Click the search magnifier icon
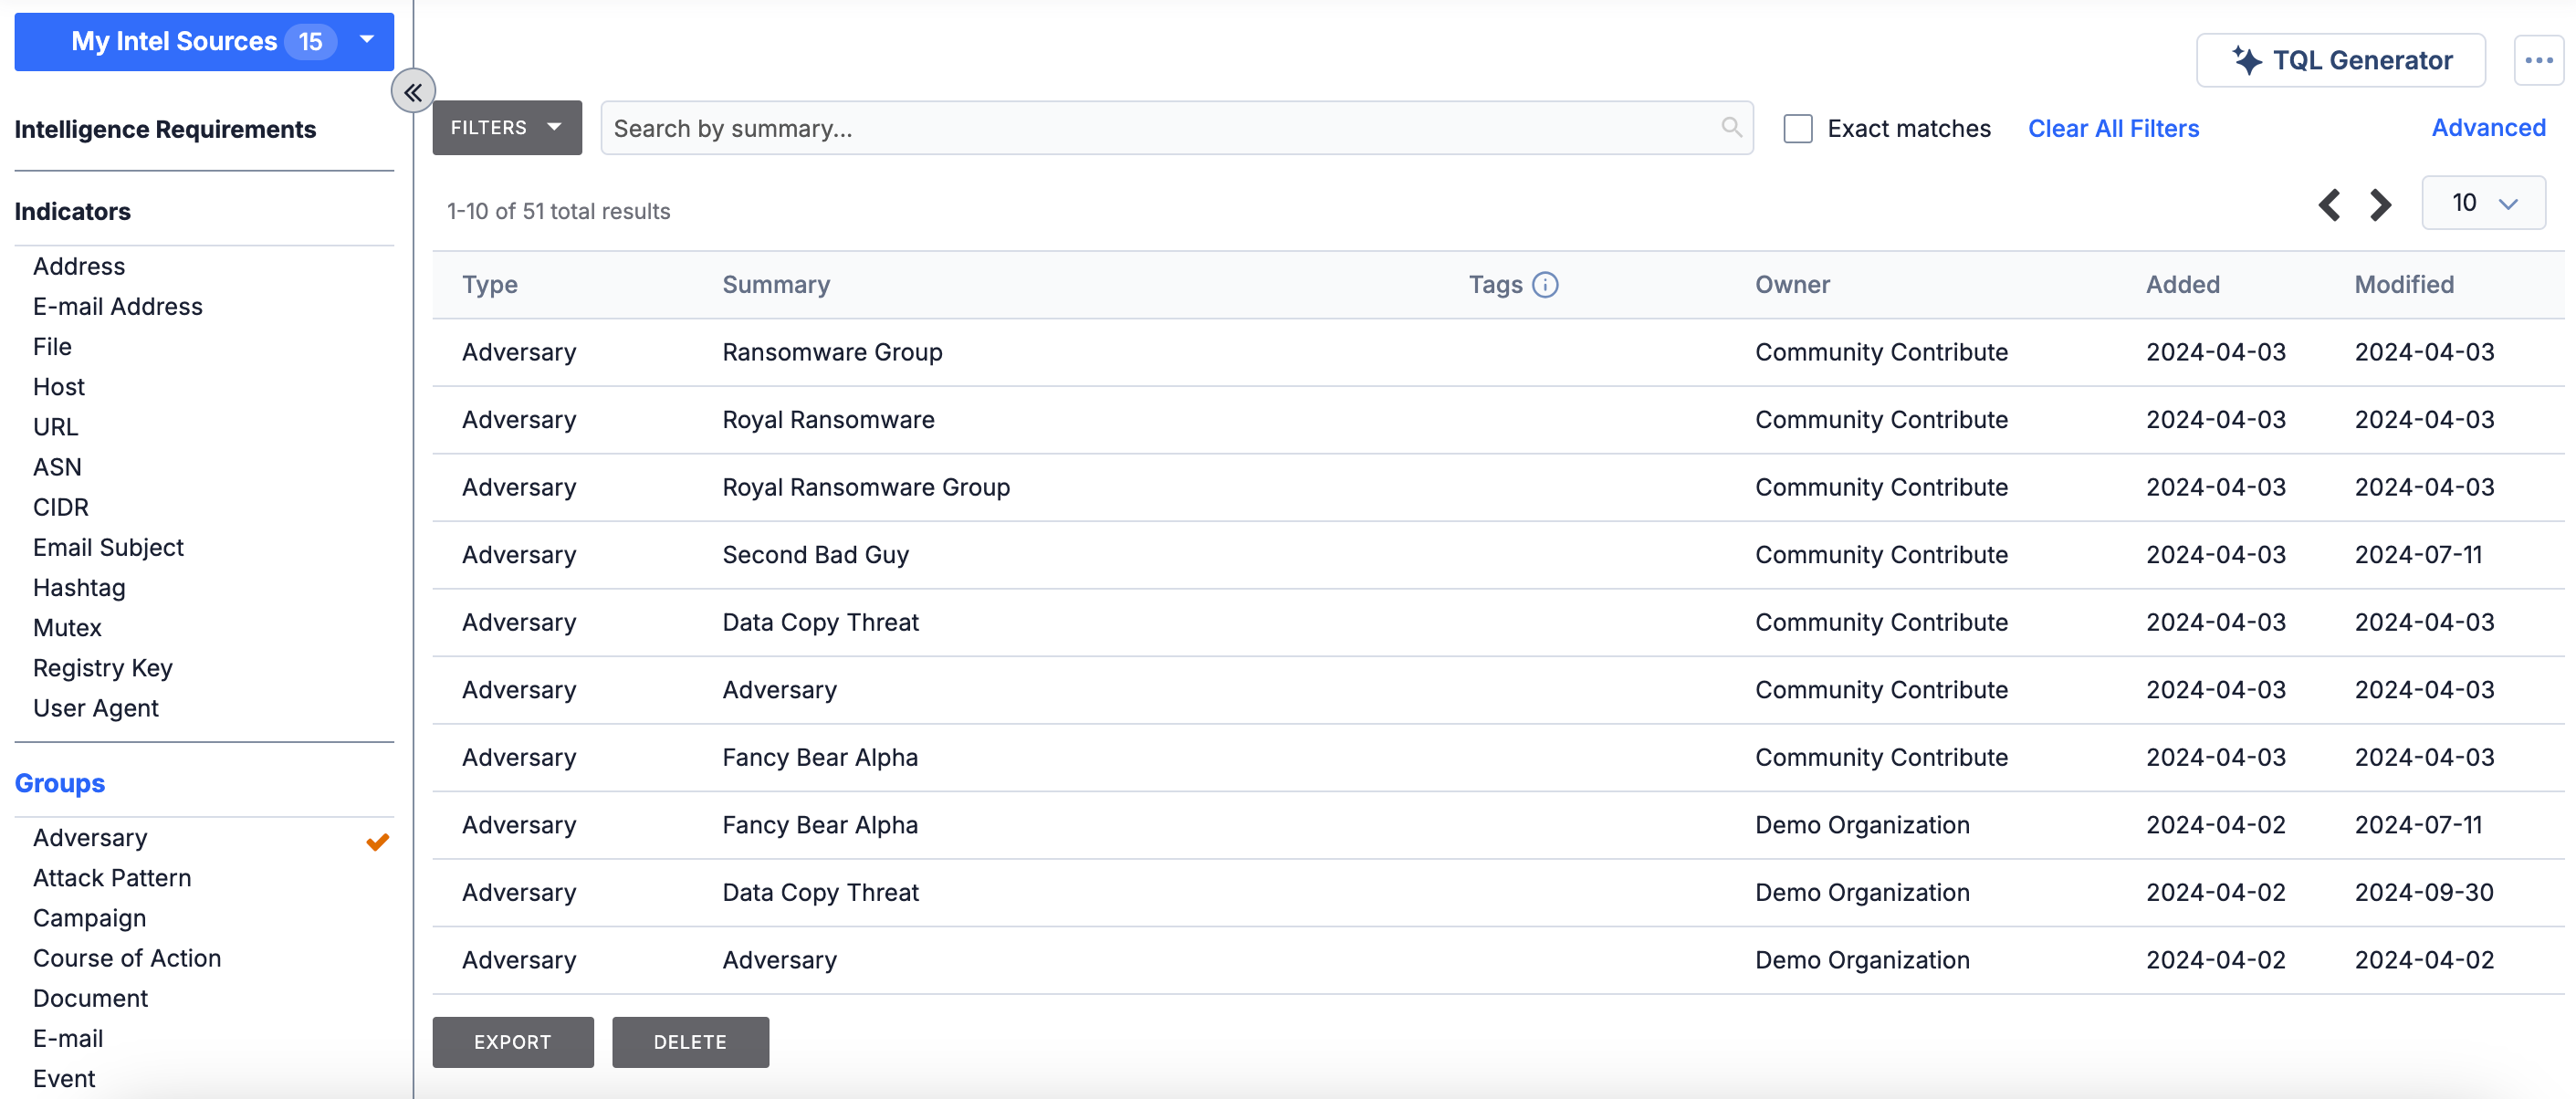Viewport: 2576px width, 1099px height. click(1732, 127)
